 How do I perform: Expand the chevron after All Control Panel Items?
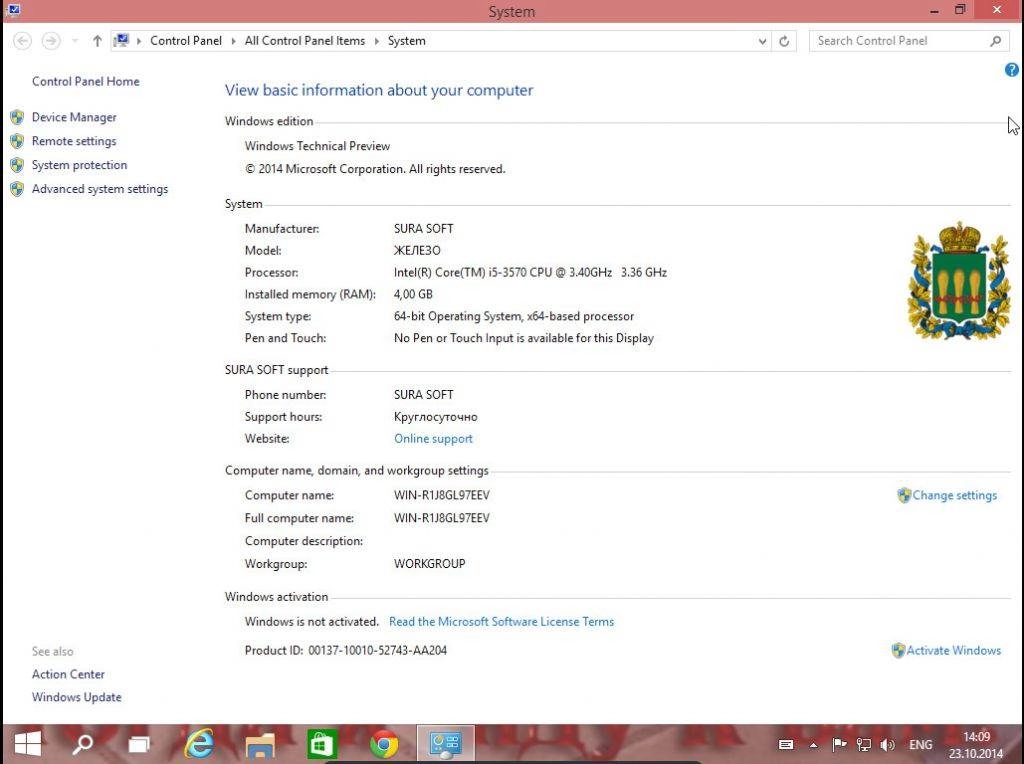coord(377,41)
